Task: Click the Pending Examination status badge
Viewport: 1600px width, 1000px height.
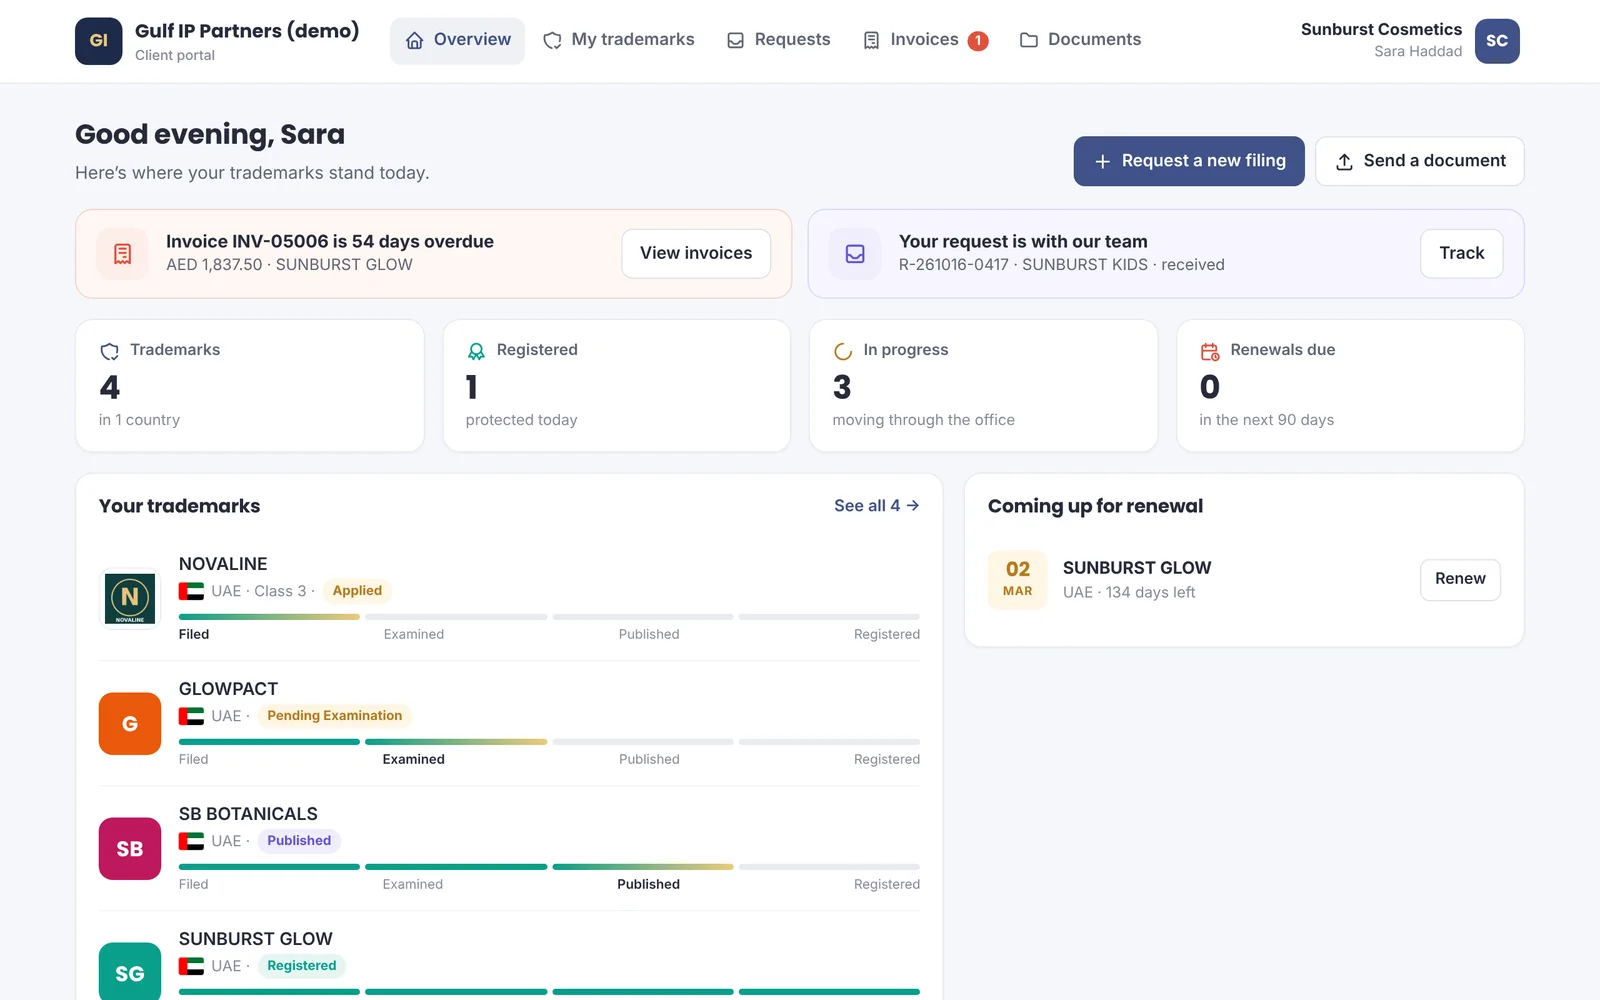Action: click(x=334, y=716)
